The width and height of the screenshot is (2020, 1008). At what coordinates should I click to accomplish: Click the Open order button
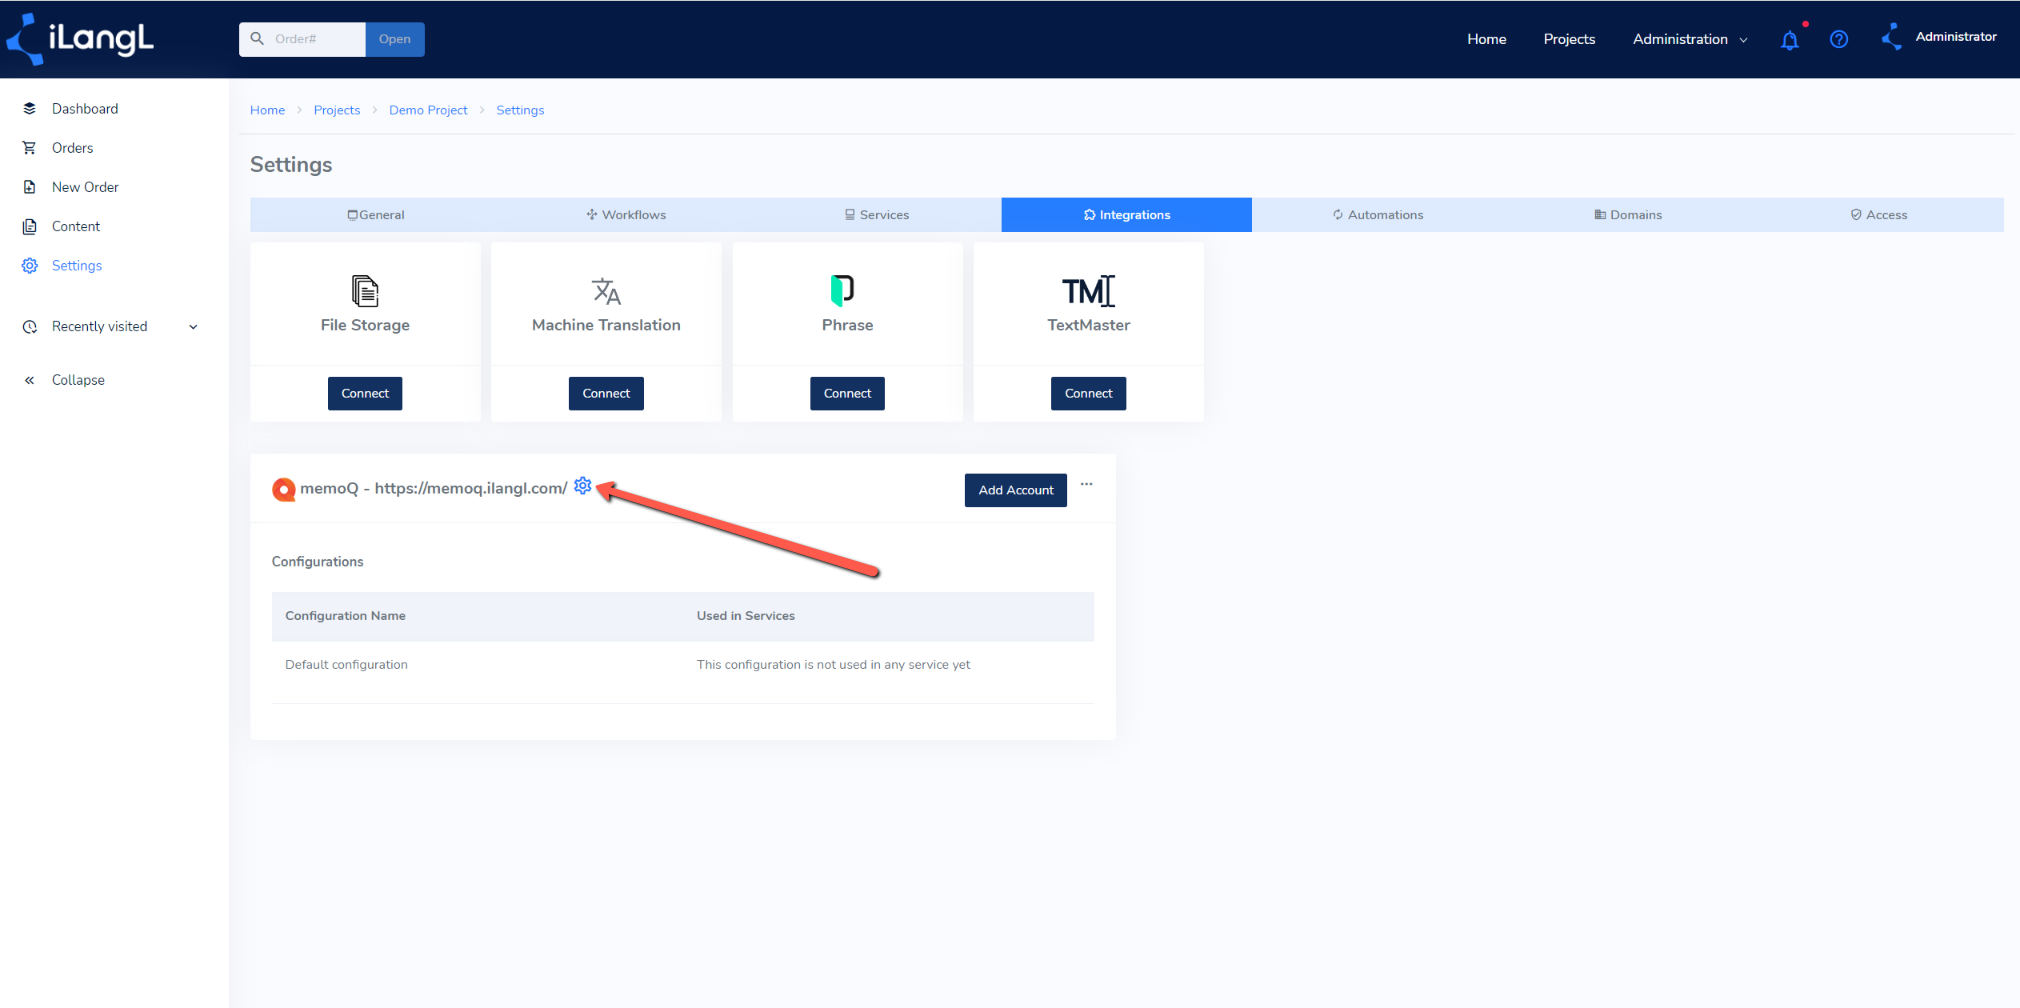click(x=395, y=39)
